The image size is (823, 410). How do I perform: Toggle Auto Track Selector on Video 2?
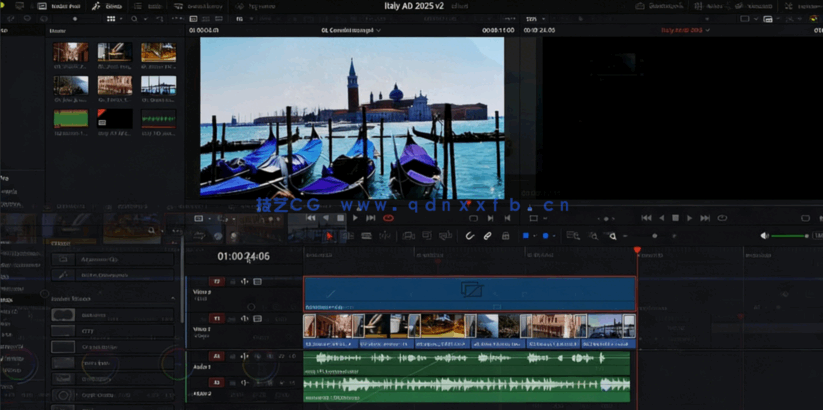click(x=245, y=282)
